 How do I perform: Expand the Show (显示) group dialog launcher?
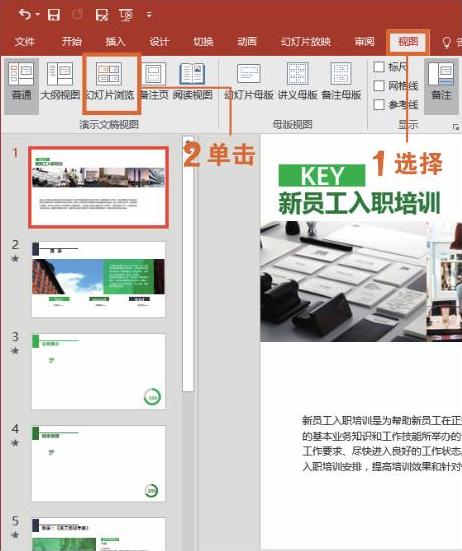(x=456, y=127)
